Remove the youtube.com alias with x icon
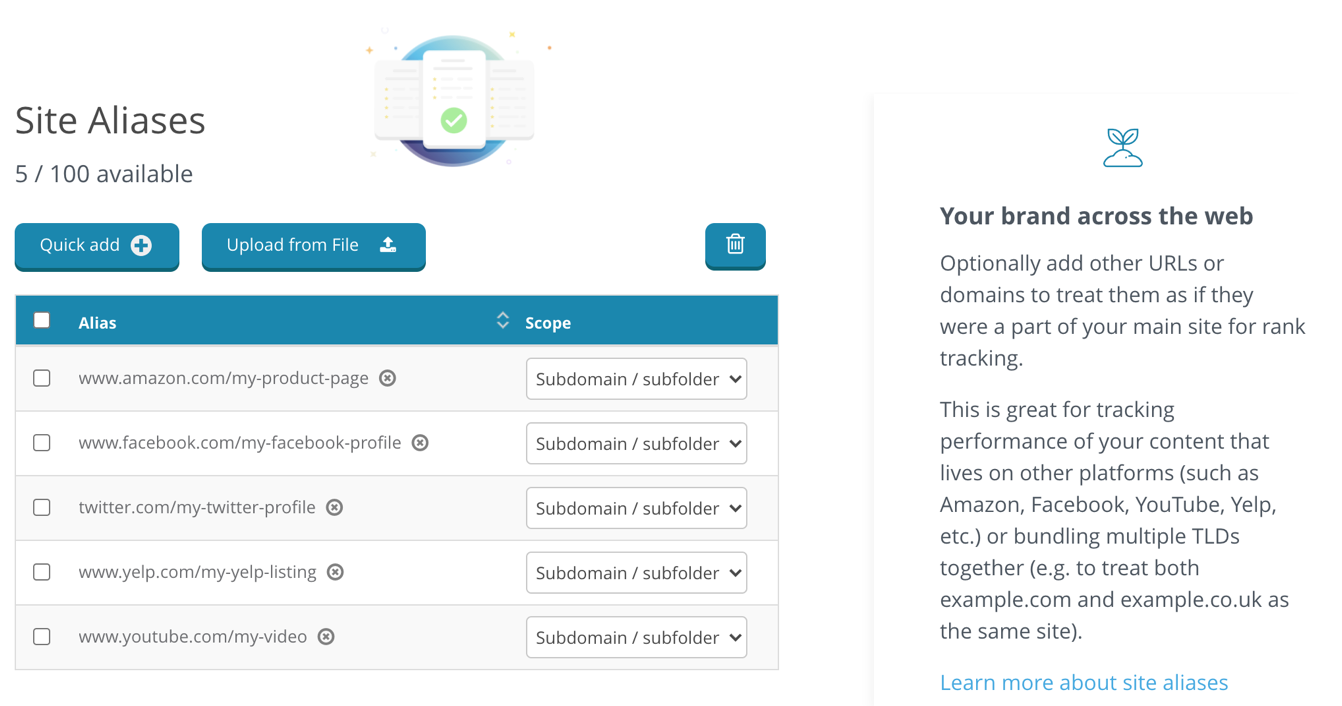 (326, 637)
